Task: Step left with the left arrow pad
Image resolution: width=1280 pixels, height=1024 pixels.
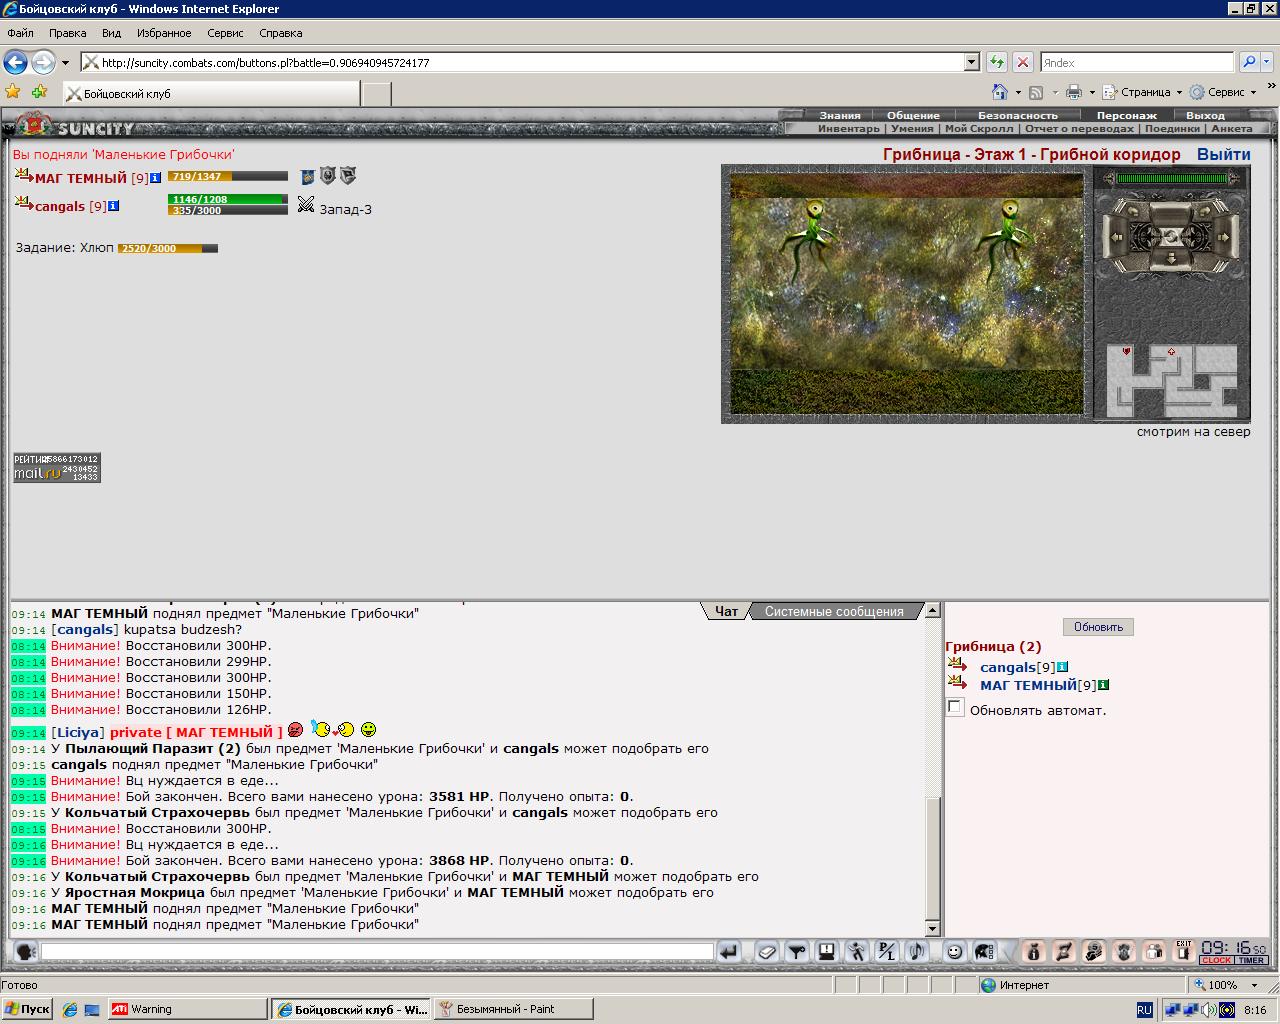Action: coord(1116,237)
